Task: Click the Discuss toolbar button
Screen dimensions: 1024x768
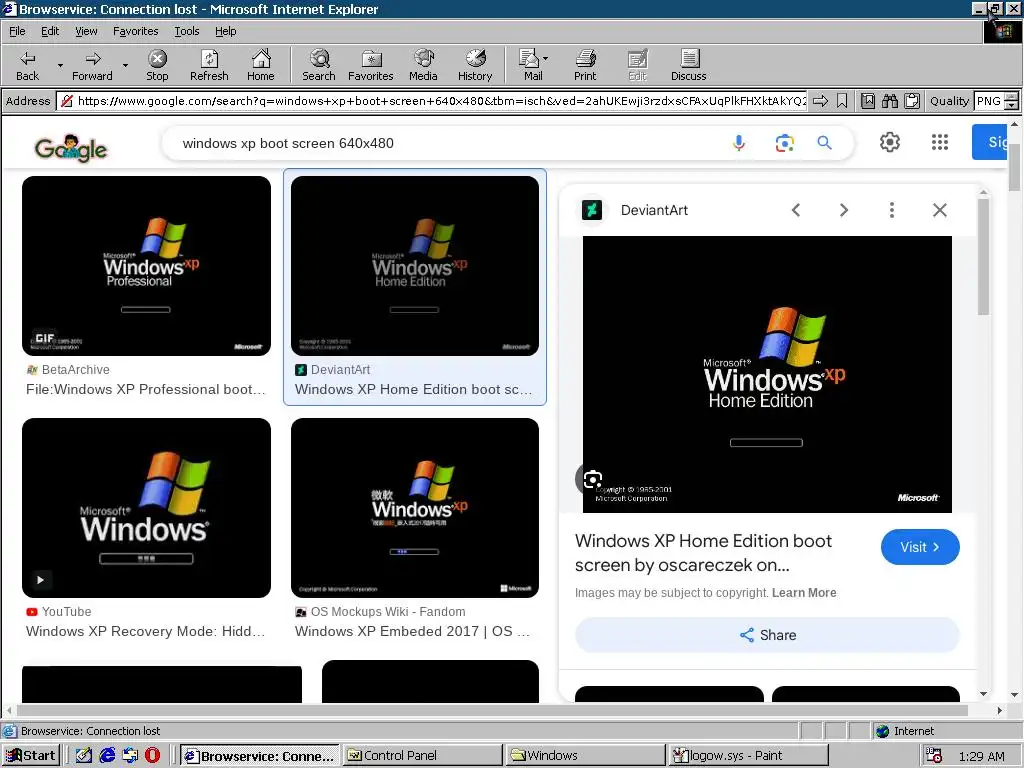Action: click(x=688, y=65)
